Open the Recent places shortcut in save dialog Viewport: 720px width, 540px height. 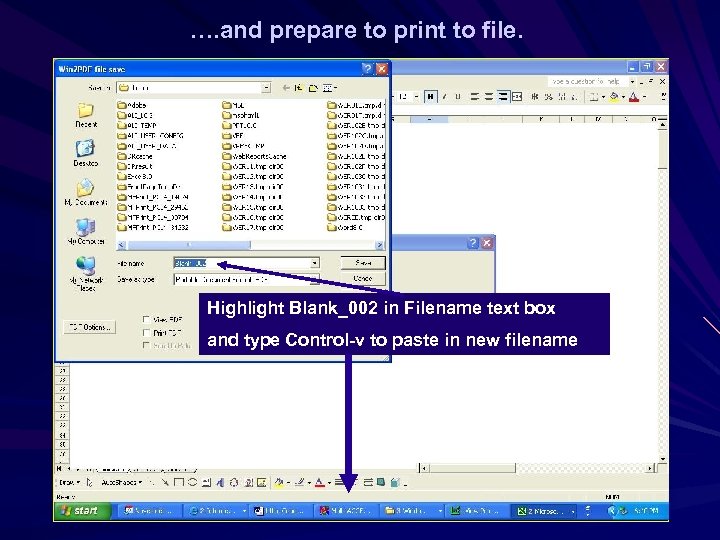[x=86, y=115]
